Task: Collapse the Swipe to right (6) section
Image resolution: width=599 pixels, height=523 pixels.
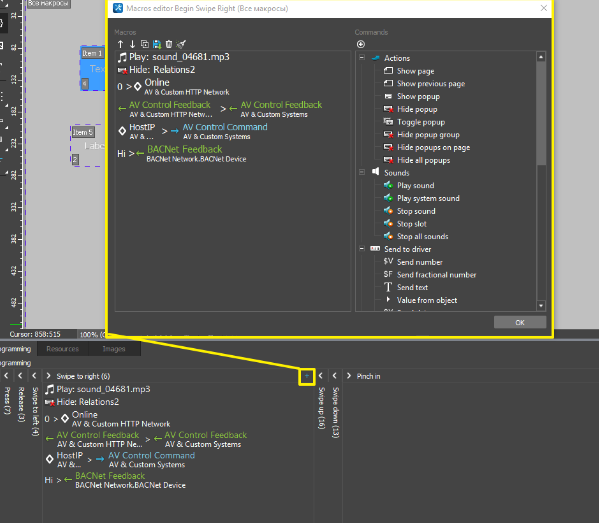Action: pos(49,376)
